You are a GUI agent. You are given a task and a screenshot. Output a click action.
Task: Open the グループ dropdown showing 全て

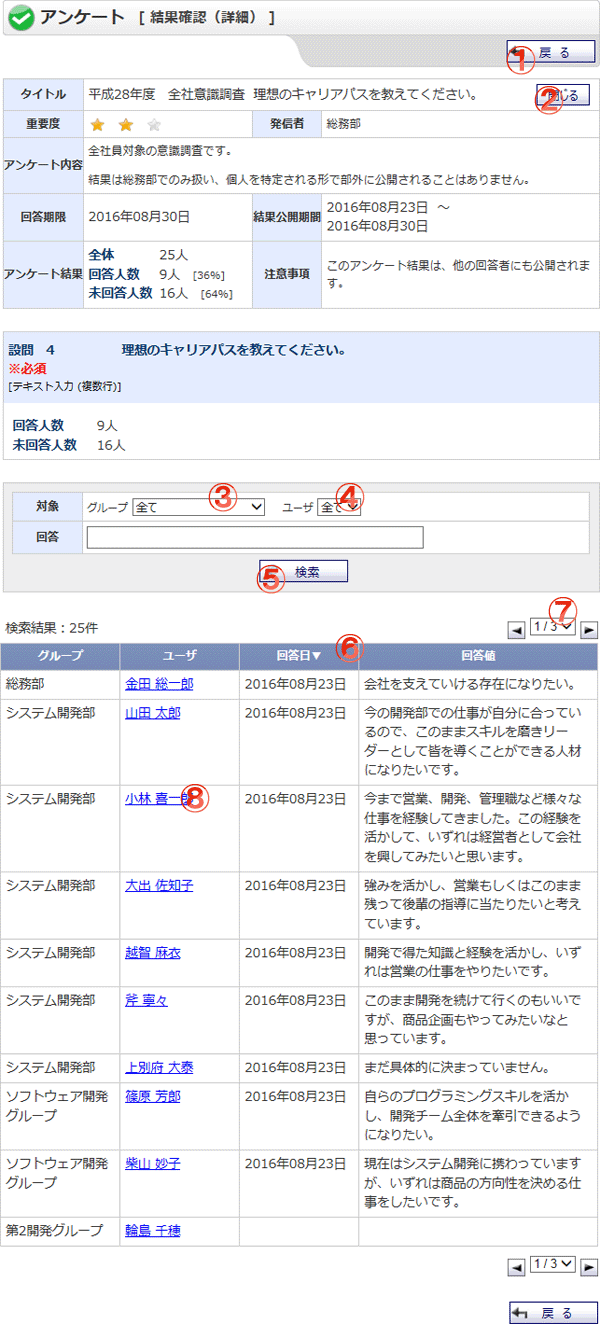click(199, 507)
